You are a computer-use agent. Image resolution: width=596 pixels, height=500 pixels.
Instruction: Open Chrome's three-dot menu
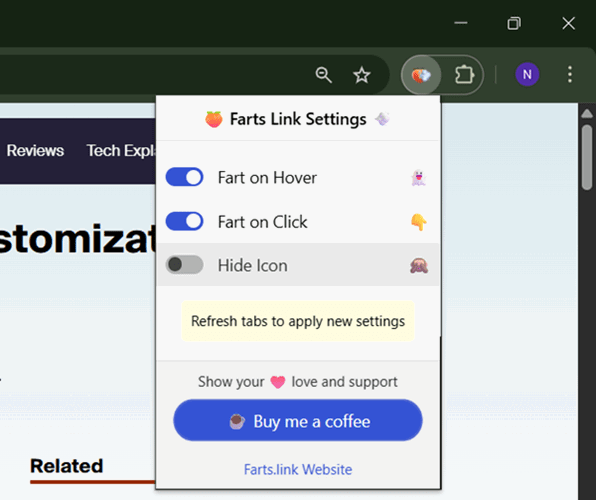click(569, 74)
